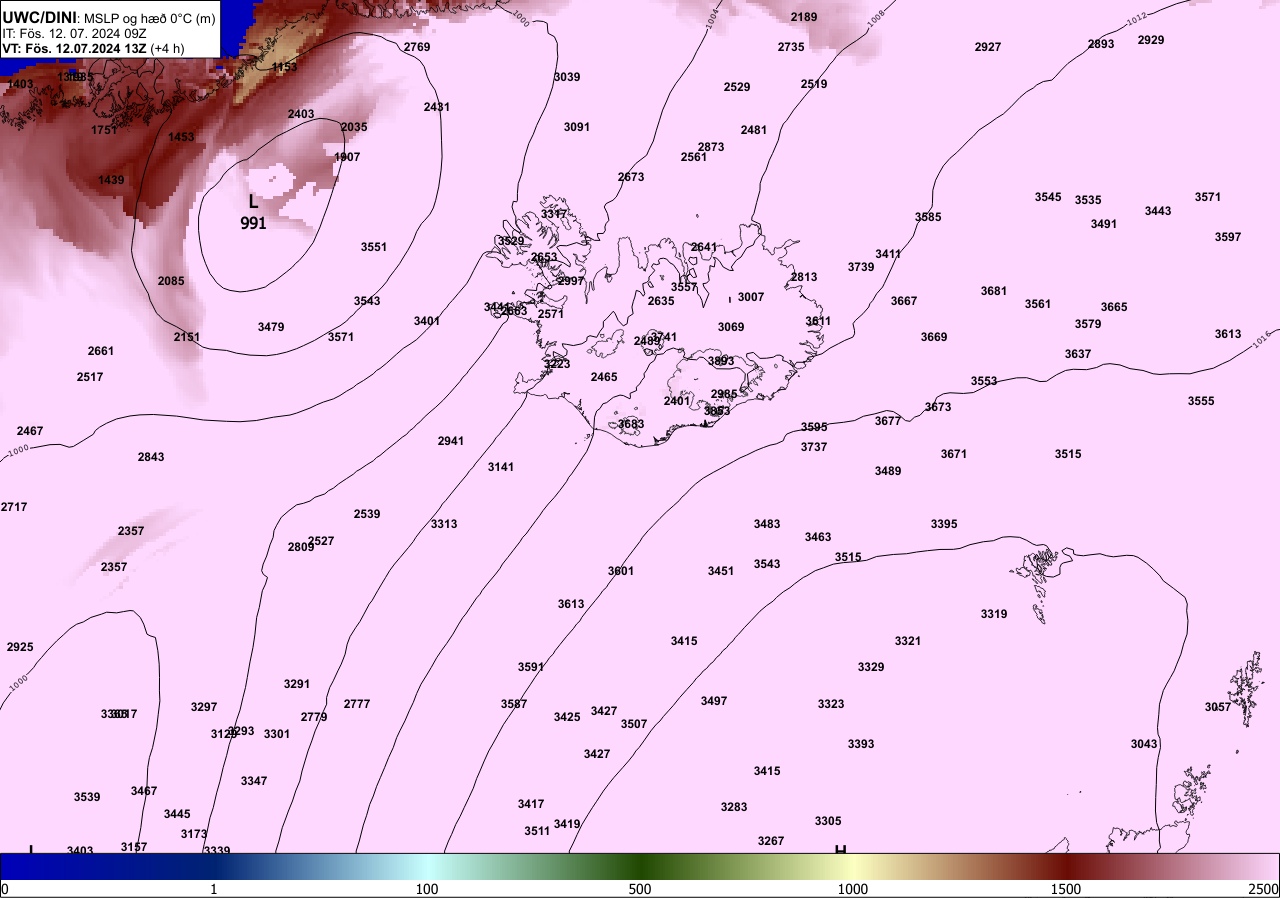Click the height value '3043'
The height and width of the screenshot is (898, 1280).
click(1144, 744)
